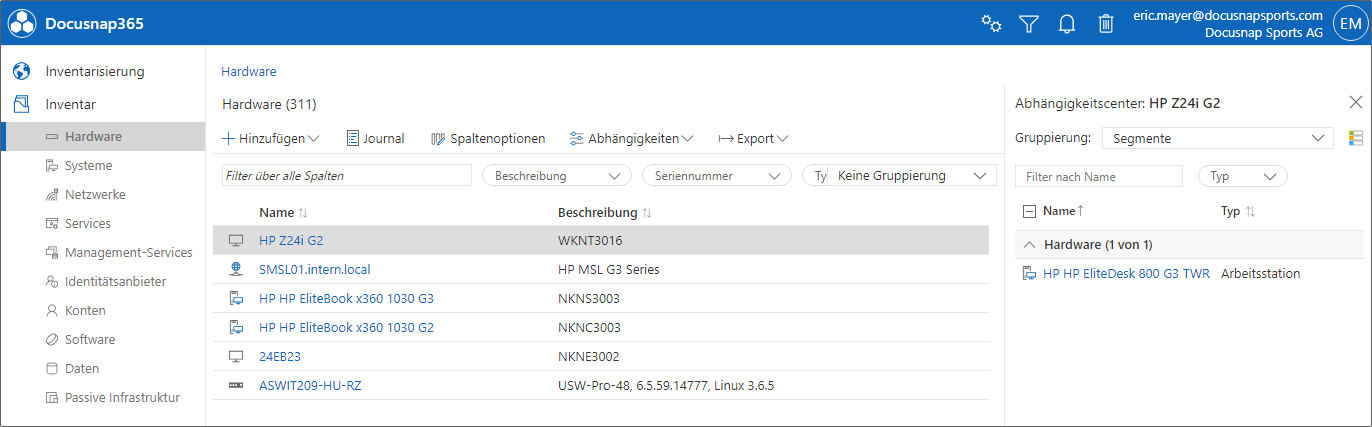The width and height of the screenshot is (1372, 427).
Task: Close the Abhängigkeitscenter panel
Action: click(1356, 102)
